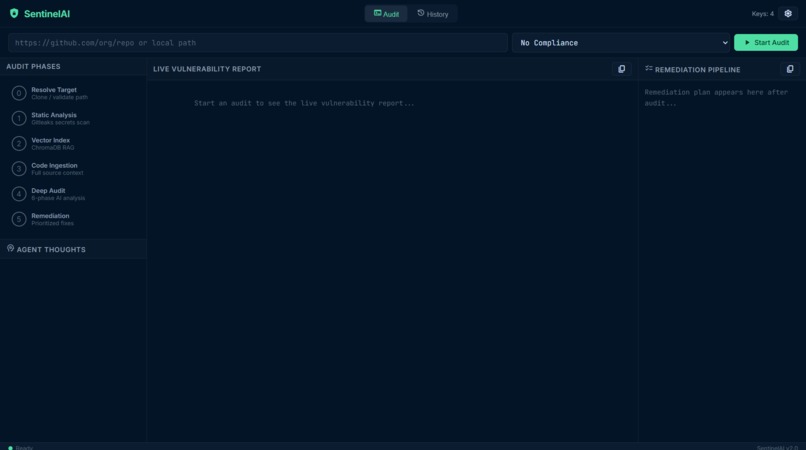806x450 pixels.
Task: Click the SentinelAI version label in footer
Action: (777, 448)
